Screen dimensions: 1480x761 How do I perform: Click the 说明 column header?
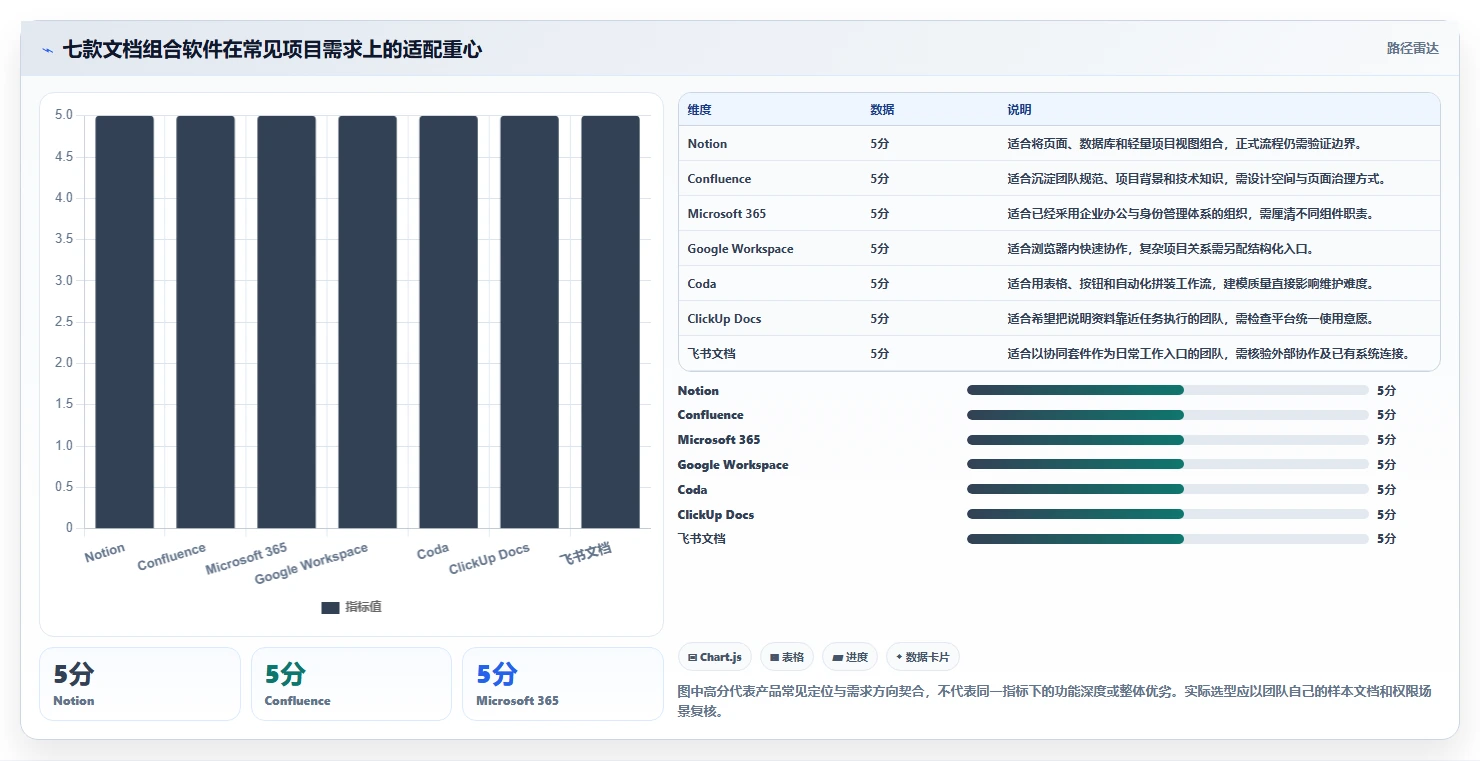point(1019,110)
